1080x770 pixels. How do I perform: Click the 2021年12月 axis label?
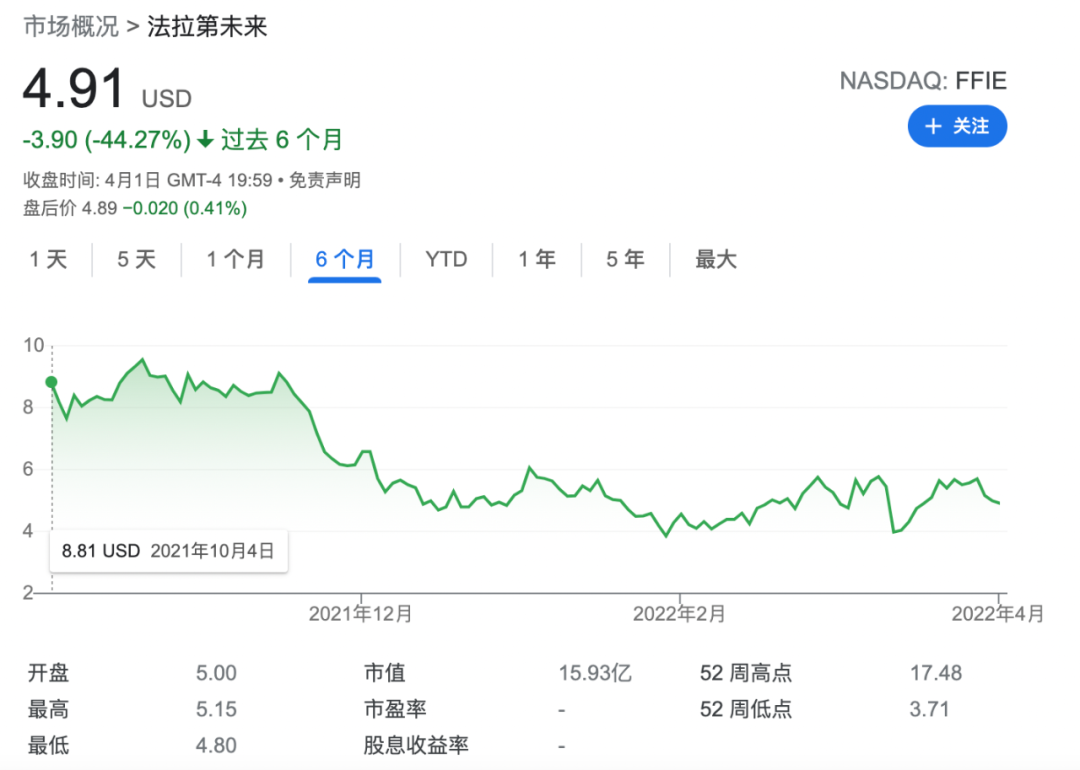coord(360,614)
